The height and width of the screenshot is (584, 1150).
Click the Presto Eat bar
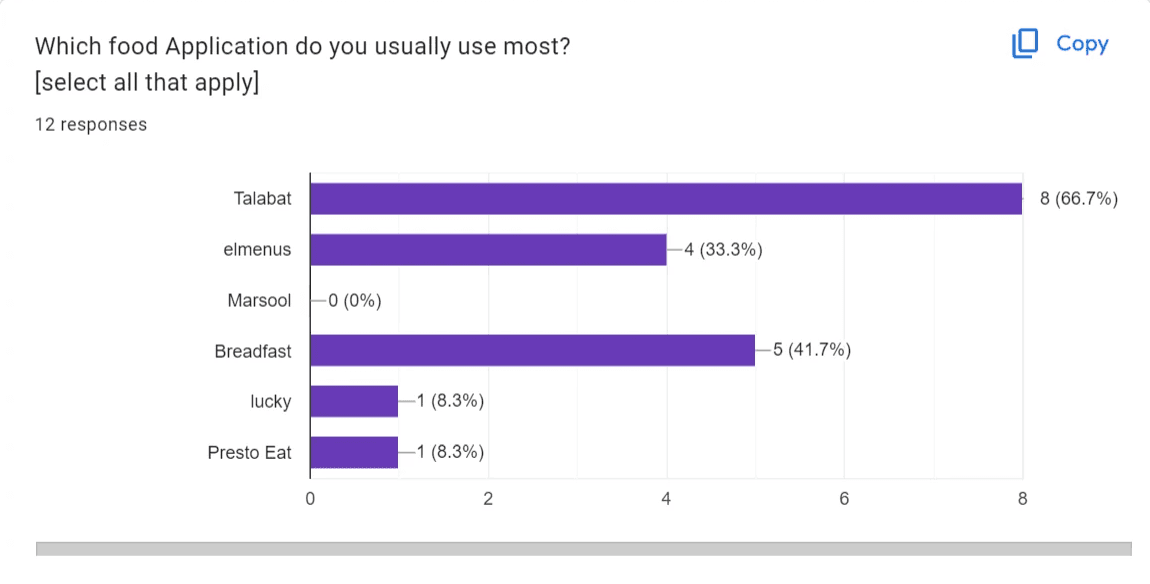point(355,452)
